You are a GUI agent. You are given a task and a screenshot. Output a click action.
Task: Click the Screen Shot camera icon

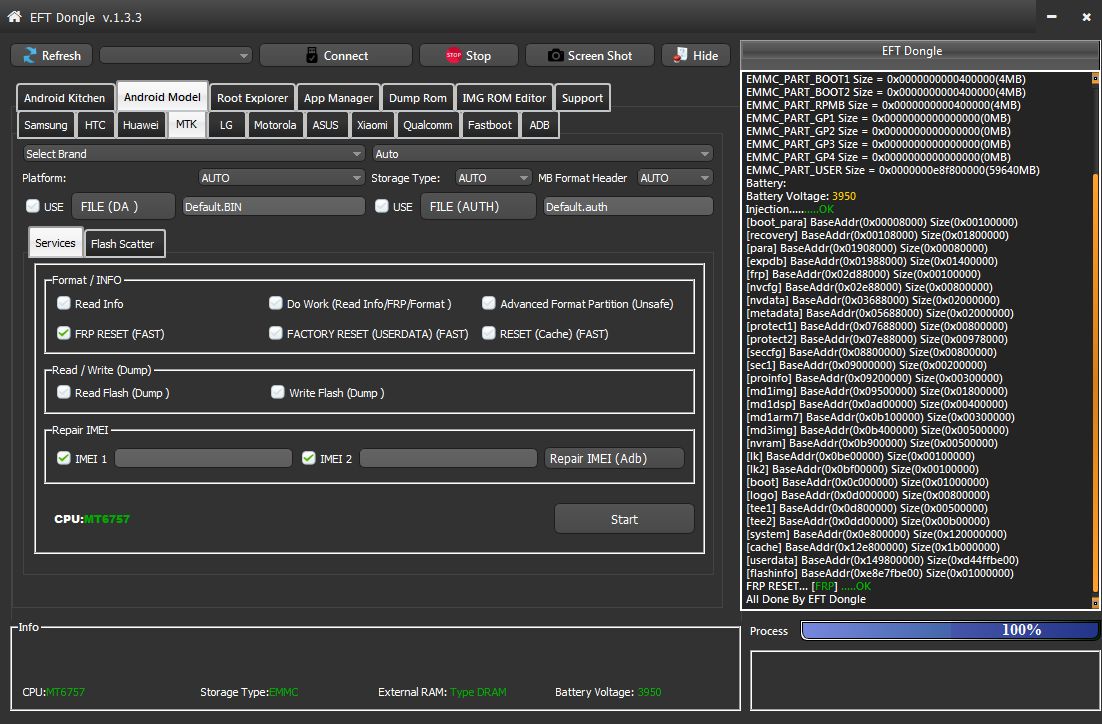click(x=555, y=56)
